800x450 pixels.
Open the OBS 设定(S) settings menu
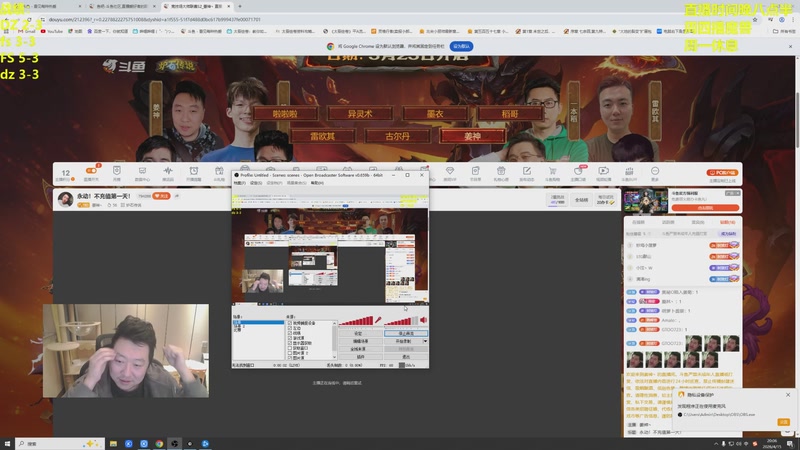point(256,183)
